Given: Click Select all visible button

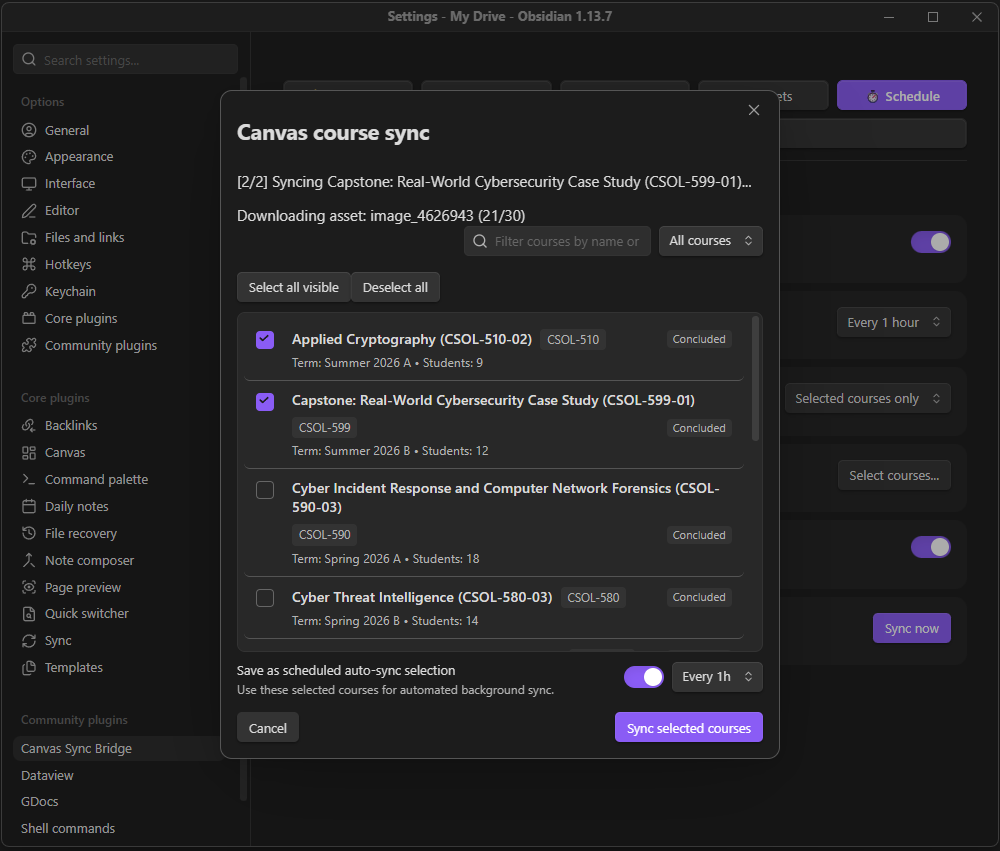Looking at the screenshot, I should point(293,287).
